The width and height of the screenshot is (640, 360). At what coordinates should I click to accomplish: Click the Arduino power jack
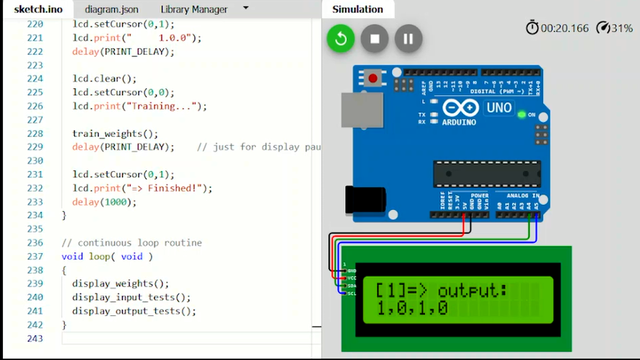pyautogui.click(x=365, y=200)
